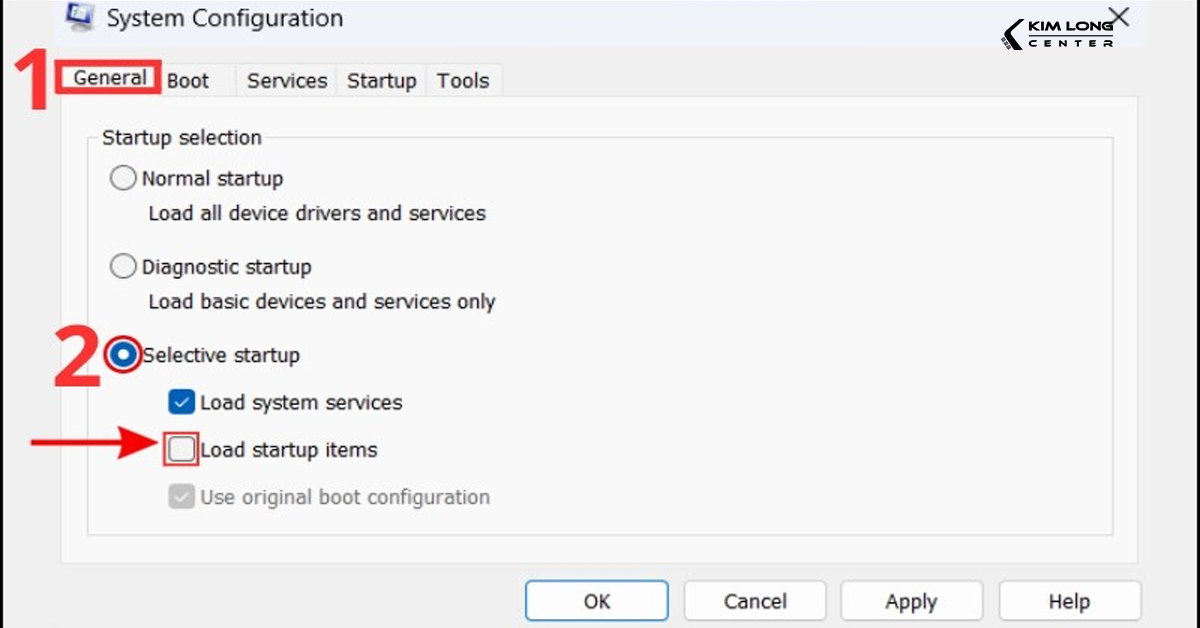
Task: Select the Diagnostic startup radio button
Action: coord(123,267)
